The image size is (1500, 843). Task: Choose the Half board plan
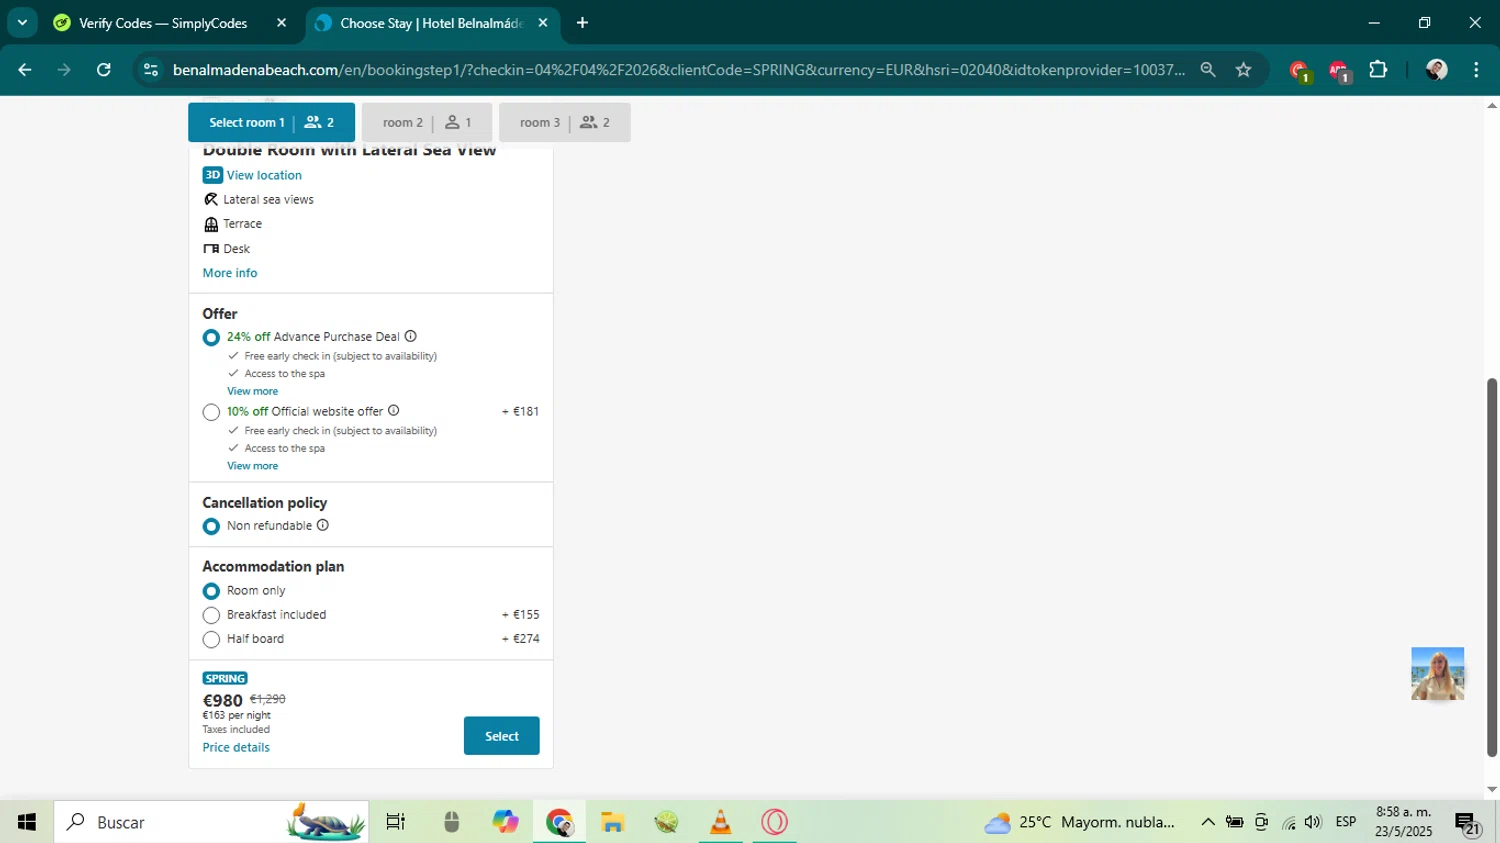211,639
